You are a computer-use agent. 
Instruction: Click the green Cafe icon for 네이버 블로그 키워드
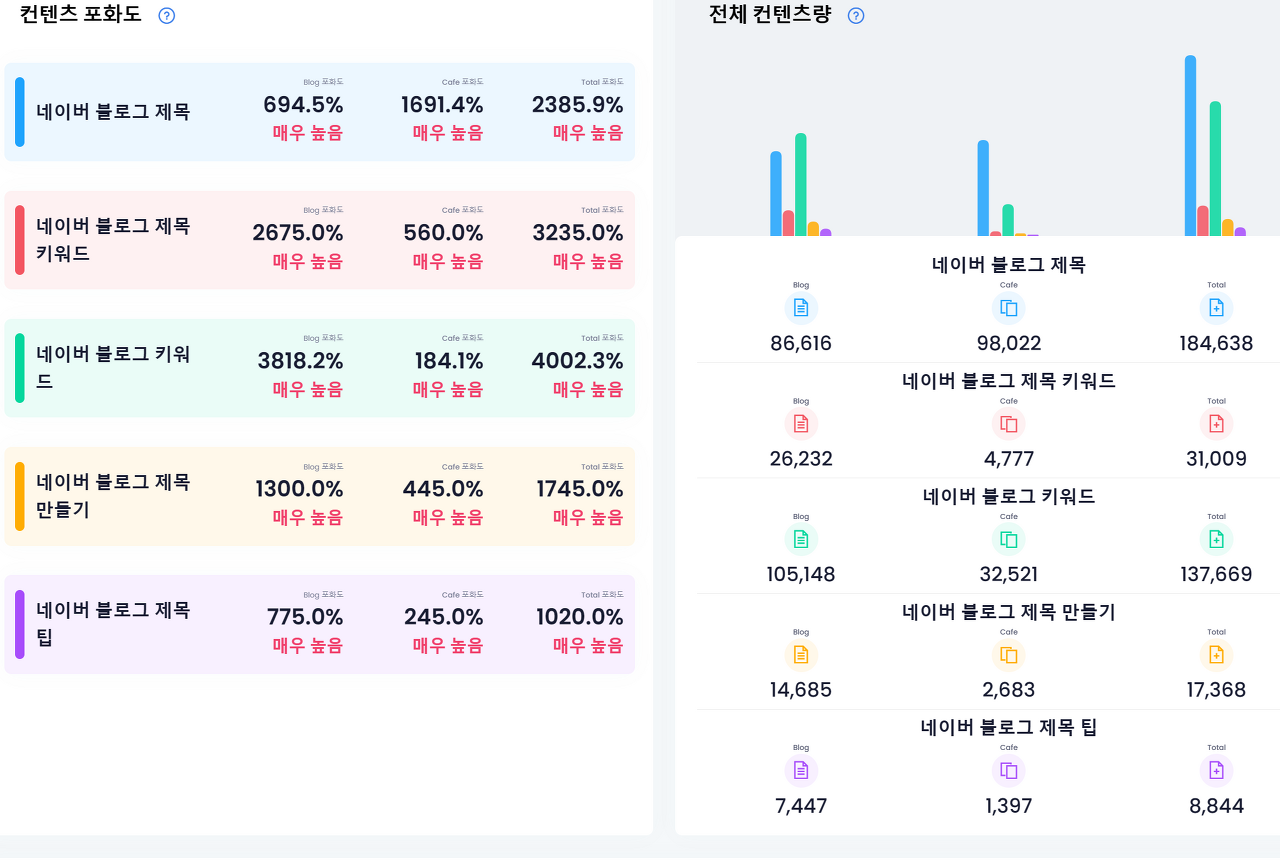1008,539
